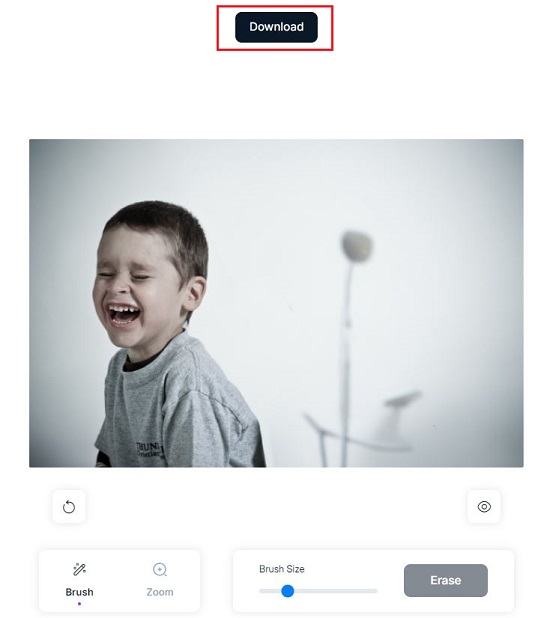Screen dimensions: 550x618
Task: Click the circular undo arrow icon
Action: pos(69,507)
